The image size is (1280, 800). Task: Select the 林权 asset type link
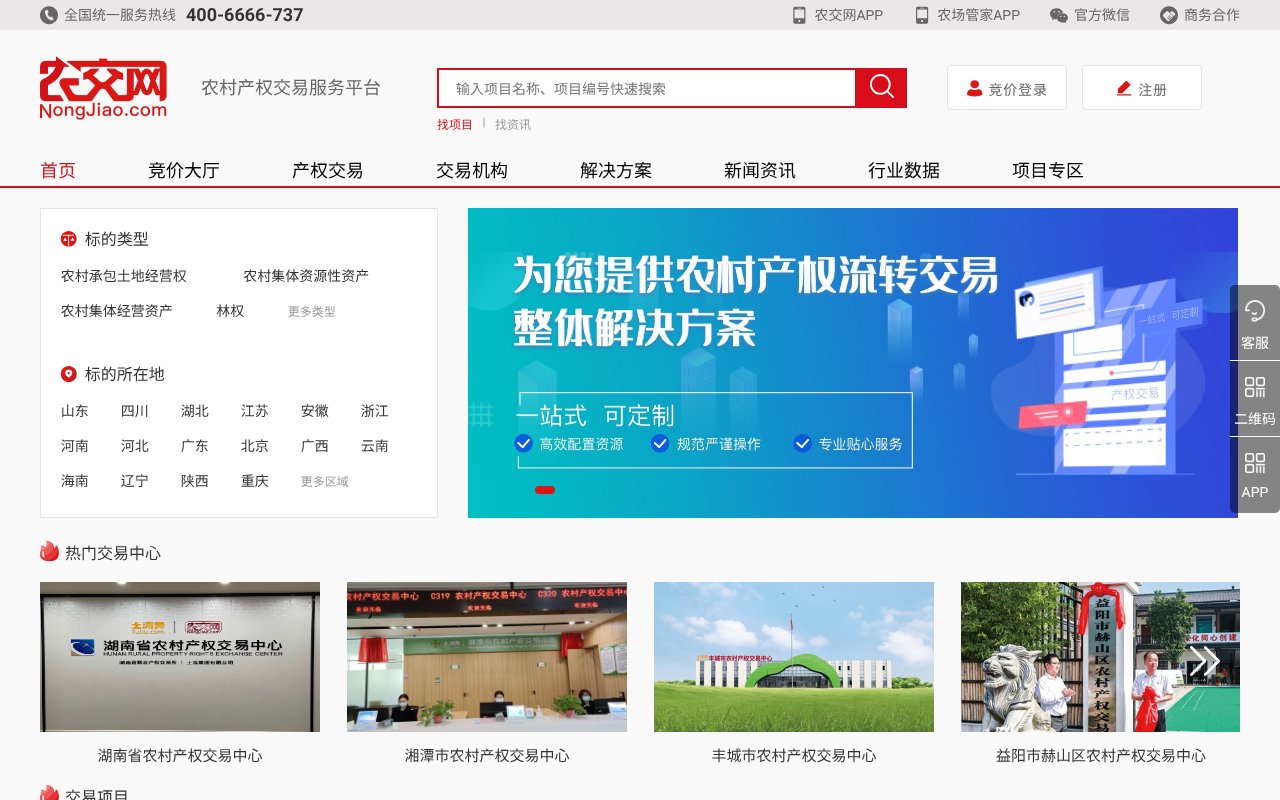(231, 311)
